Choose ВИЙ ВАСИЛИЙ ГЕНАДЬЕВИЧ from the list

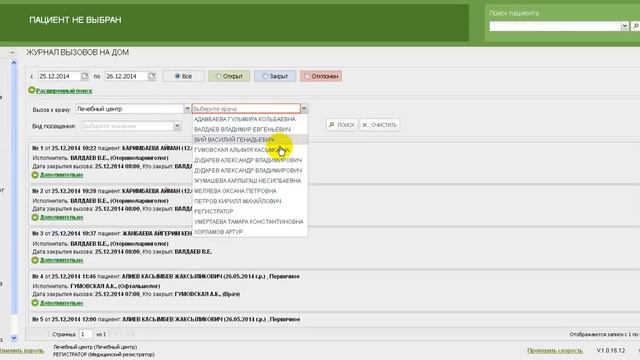250,140
